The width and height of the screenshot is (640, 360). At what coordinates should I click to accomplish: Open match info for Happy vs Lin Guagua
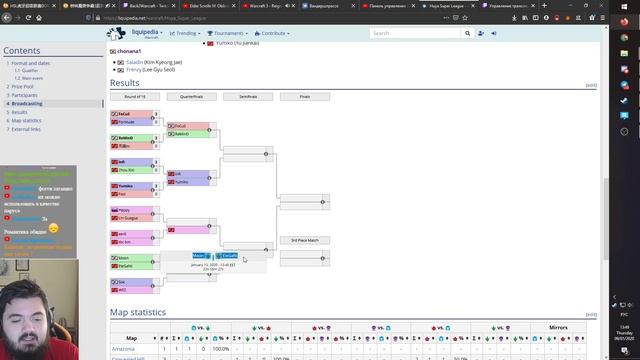click(153, 214)
